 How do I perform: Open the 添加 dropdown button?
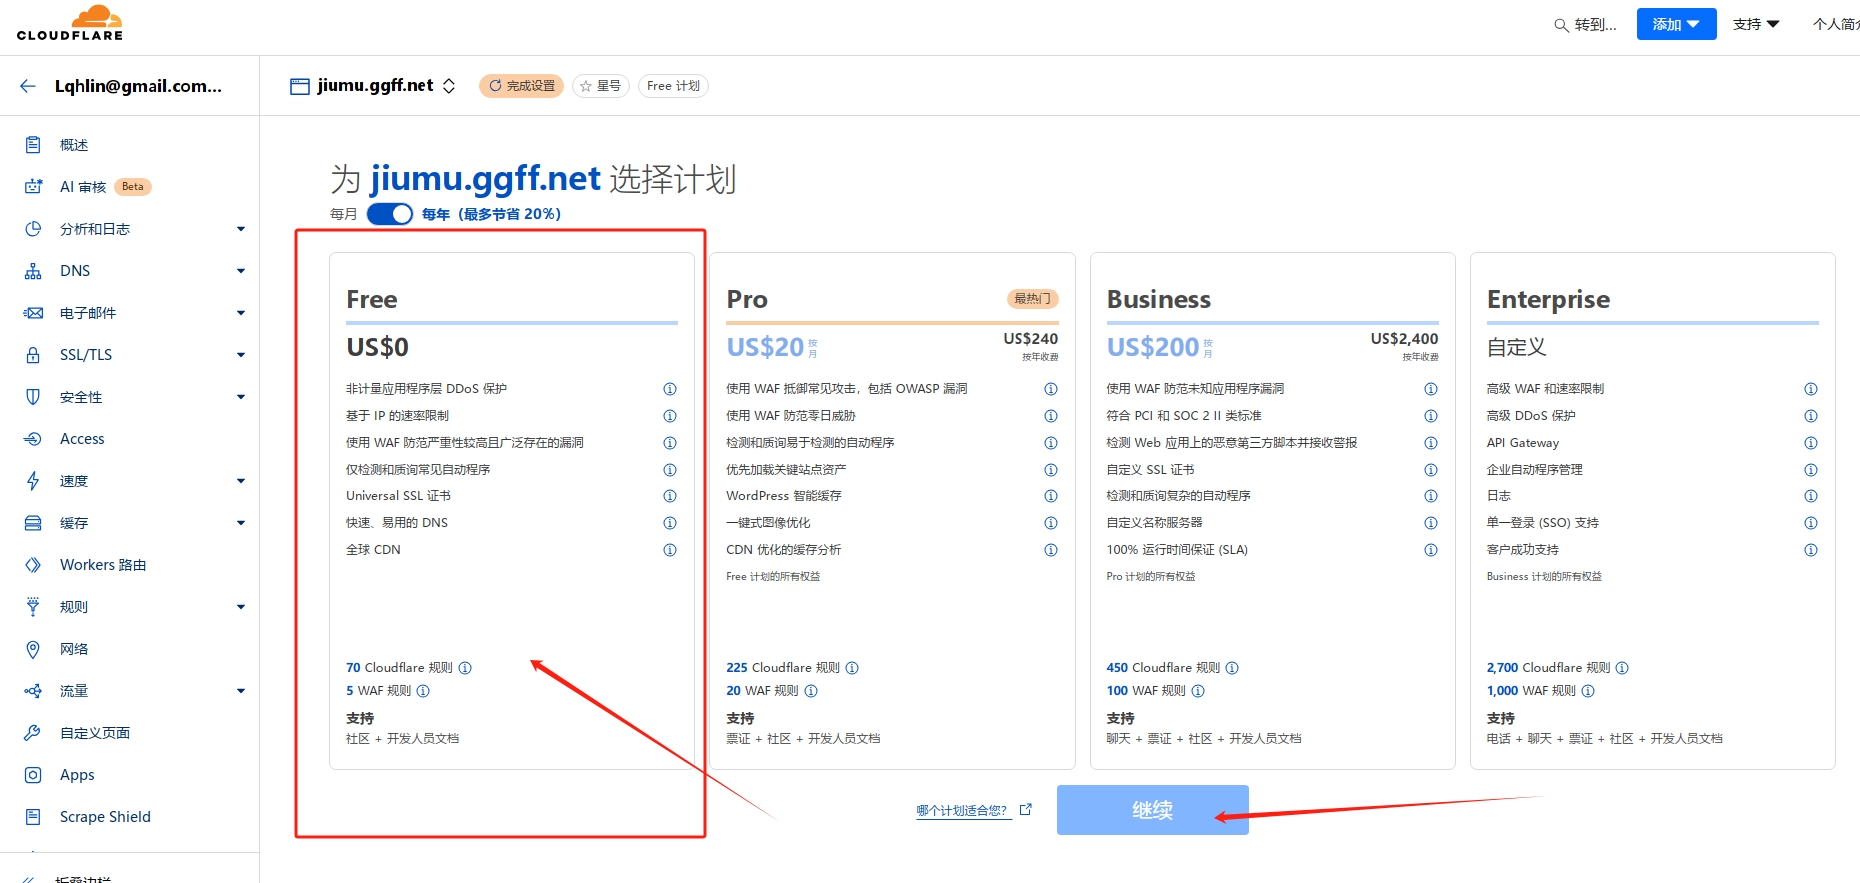(1676, 24)
